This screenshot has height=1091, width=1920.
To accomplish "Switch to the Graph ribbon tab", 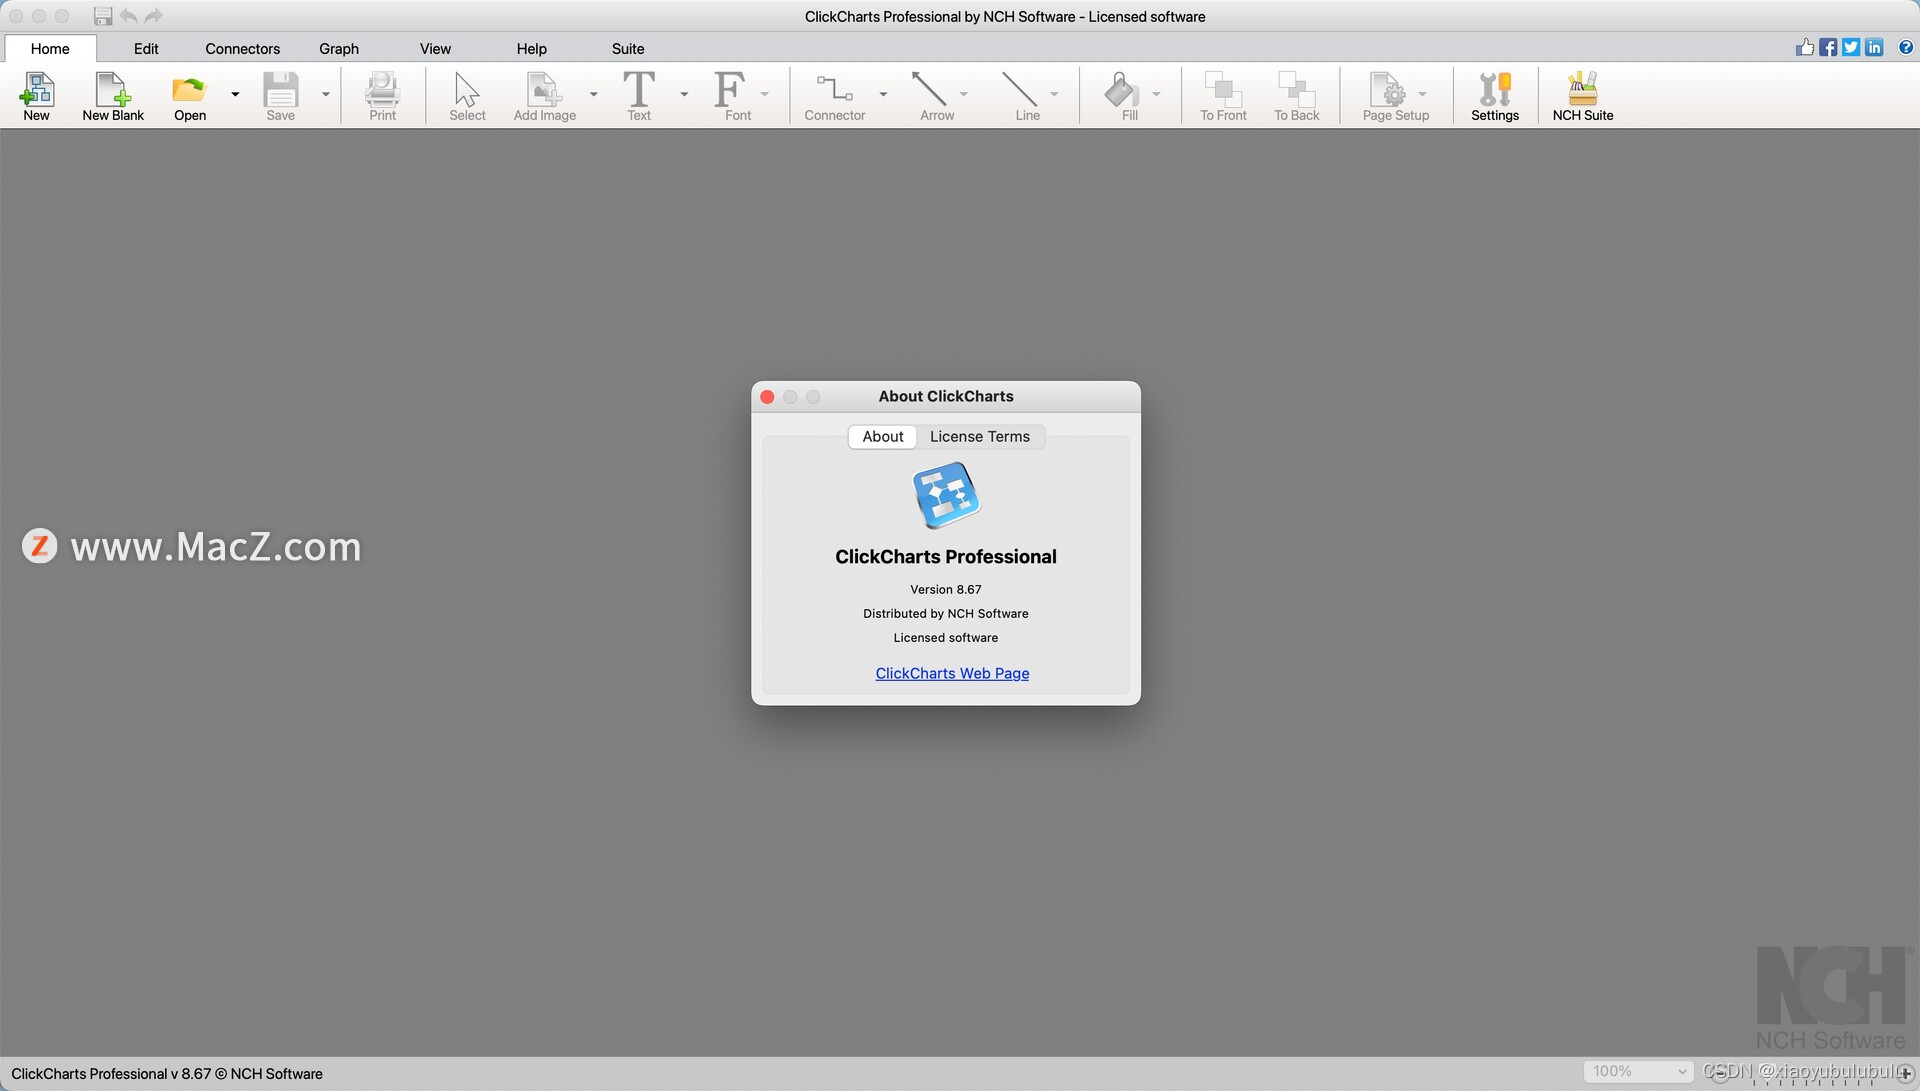I will point(339,48).
